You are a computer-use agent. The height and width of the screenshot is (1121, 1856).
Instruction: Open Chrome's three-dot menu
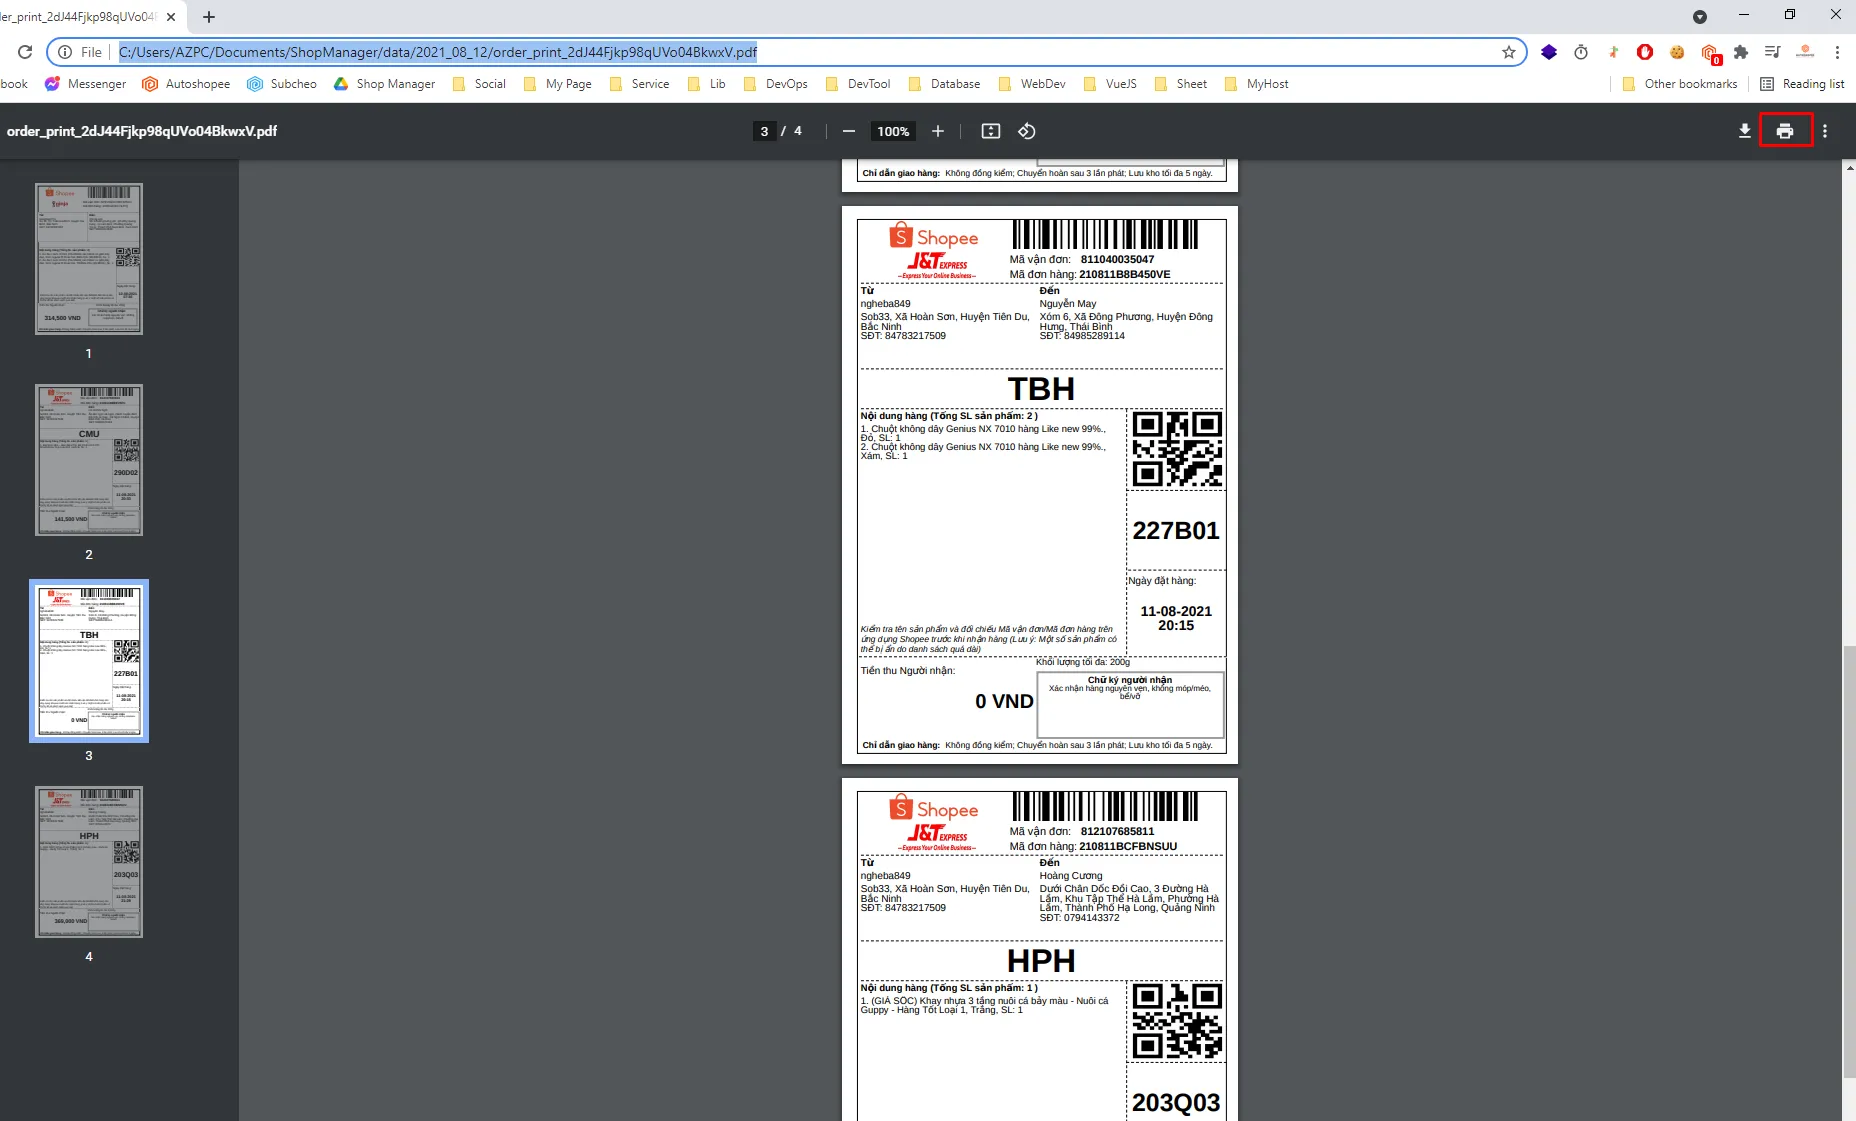point(1837,52)
